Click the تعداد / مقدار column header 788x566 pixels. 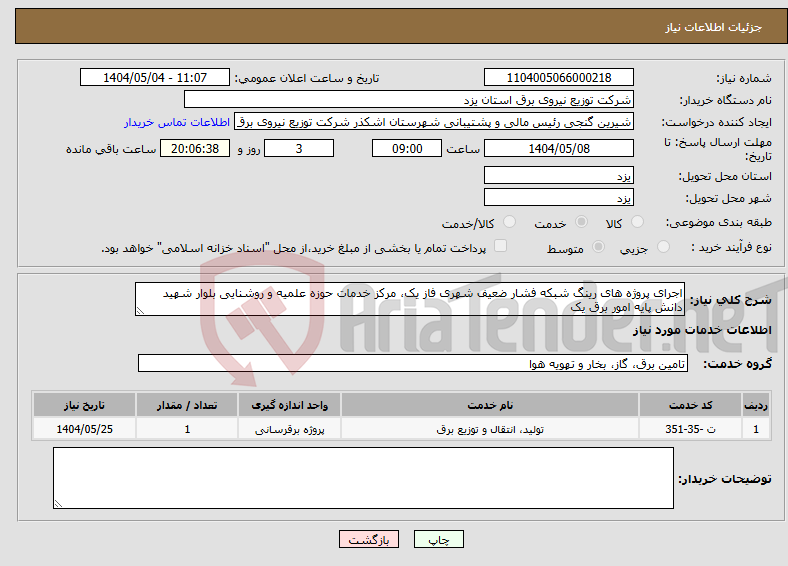pos(187,405)
